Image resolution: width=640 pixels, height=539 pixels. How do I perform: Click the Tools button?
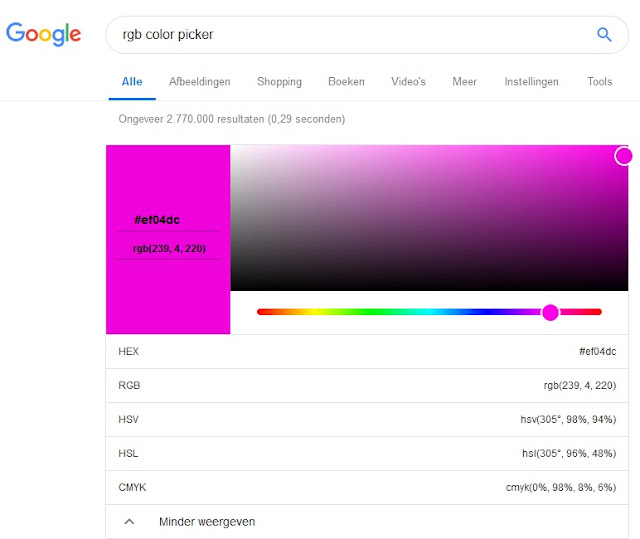[x=600, y=82]
